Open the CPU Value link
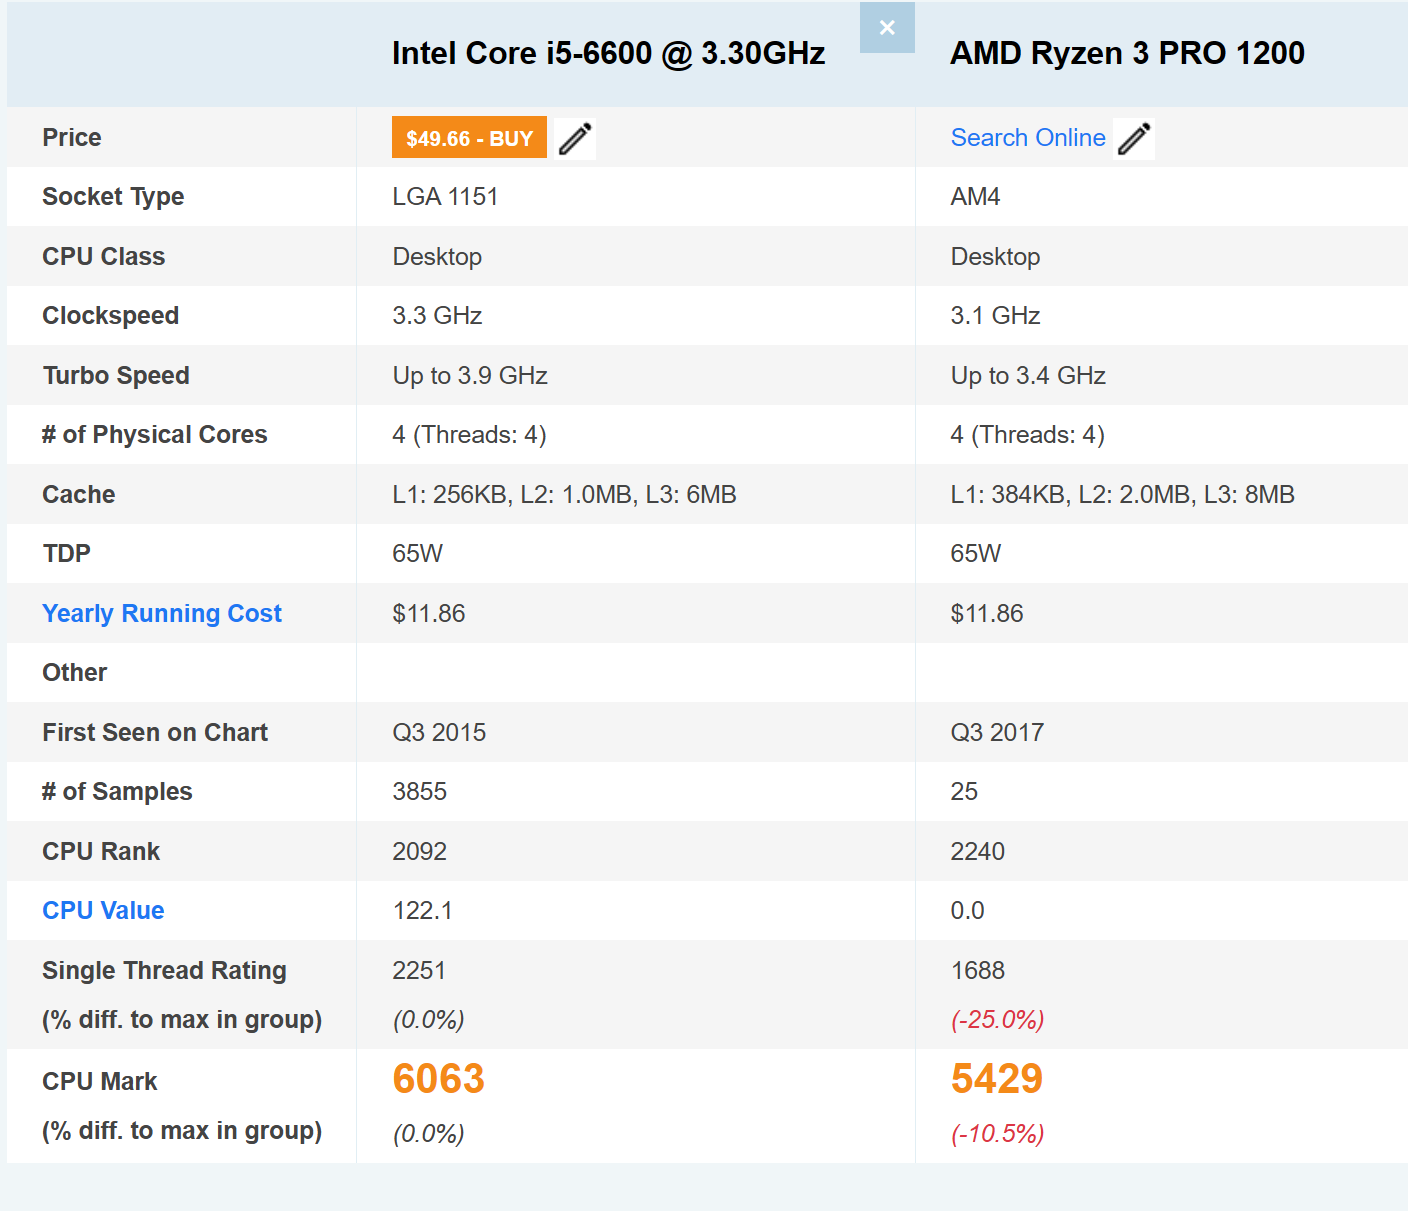Image resolution: width=1408 pixels, height=1211 pixels. 103,910
